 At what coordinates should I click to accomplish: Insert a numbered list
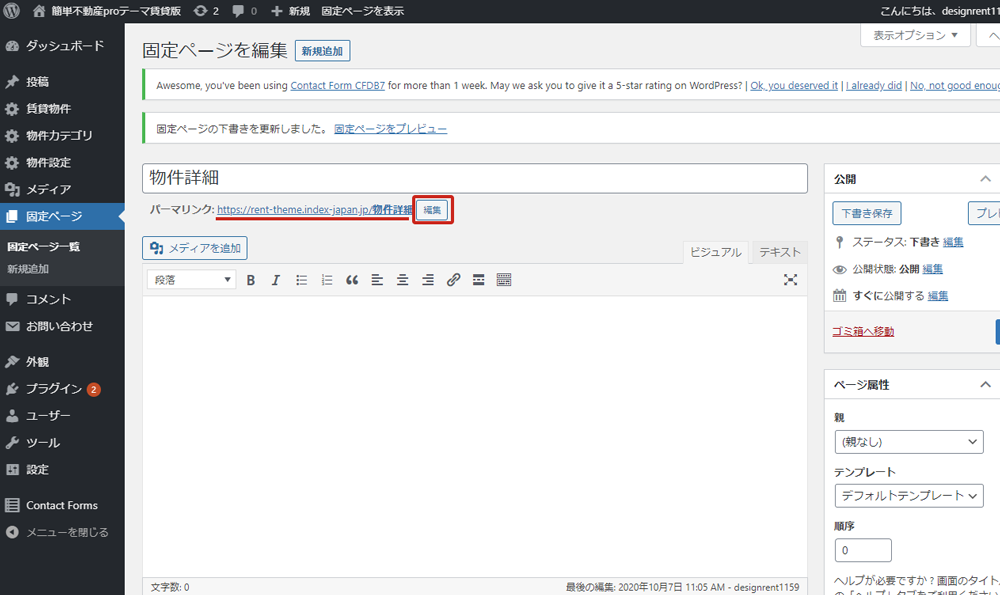[x=326, y=280]
